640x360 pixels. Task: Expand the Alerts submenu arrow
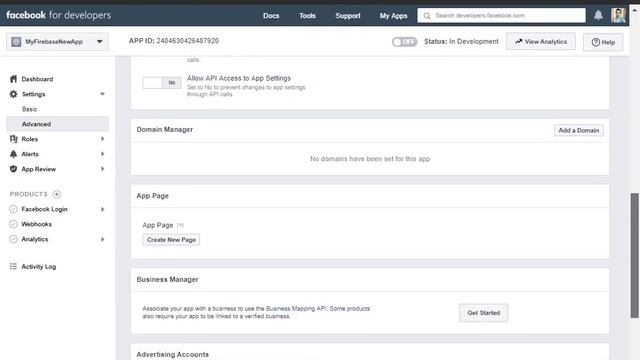[x=102, y=154]
